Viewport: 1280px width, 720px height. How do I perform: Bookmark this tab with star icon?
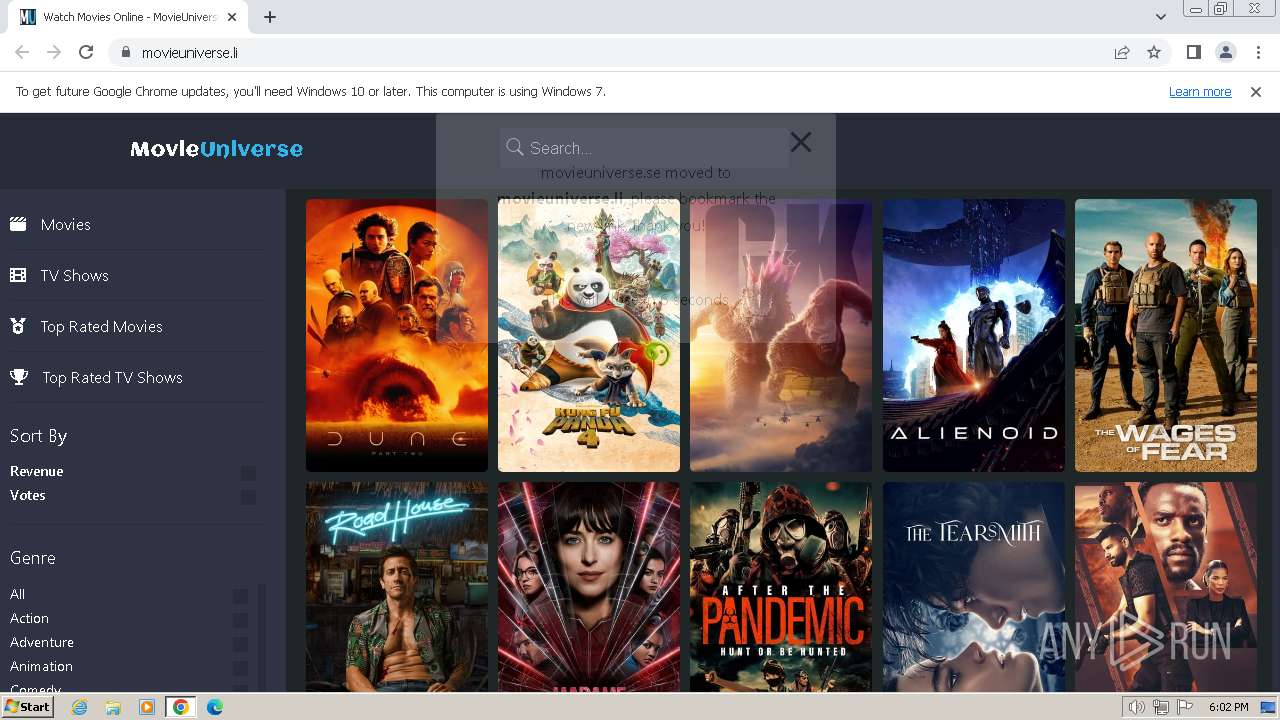pyautogui.click(x=1154, y=52)
